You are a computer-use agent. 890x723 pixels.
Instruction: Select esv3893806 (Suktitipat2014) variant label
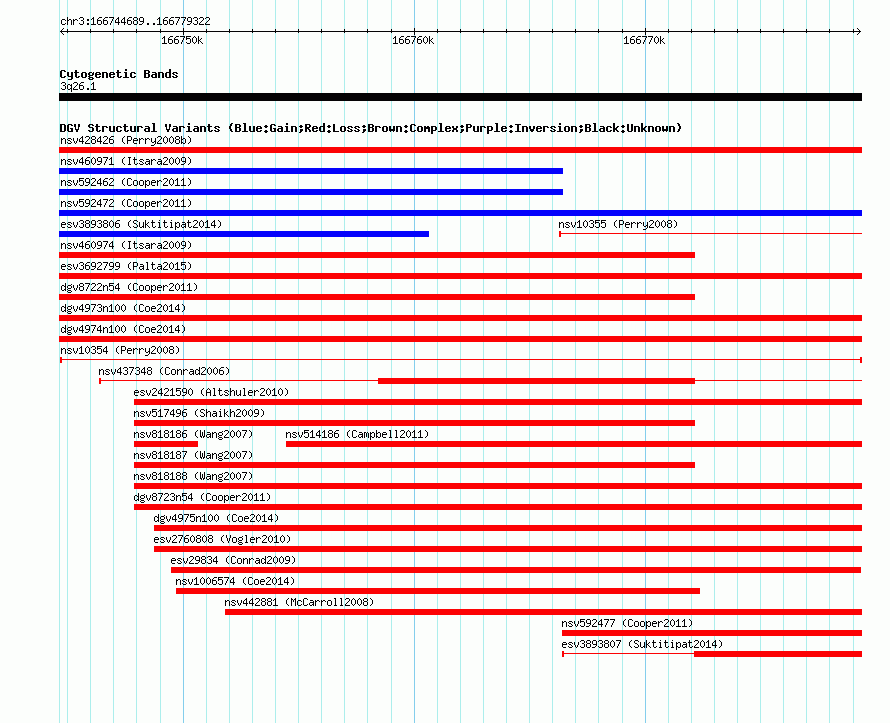[x=141, y=224]
